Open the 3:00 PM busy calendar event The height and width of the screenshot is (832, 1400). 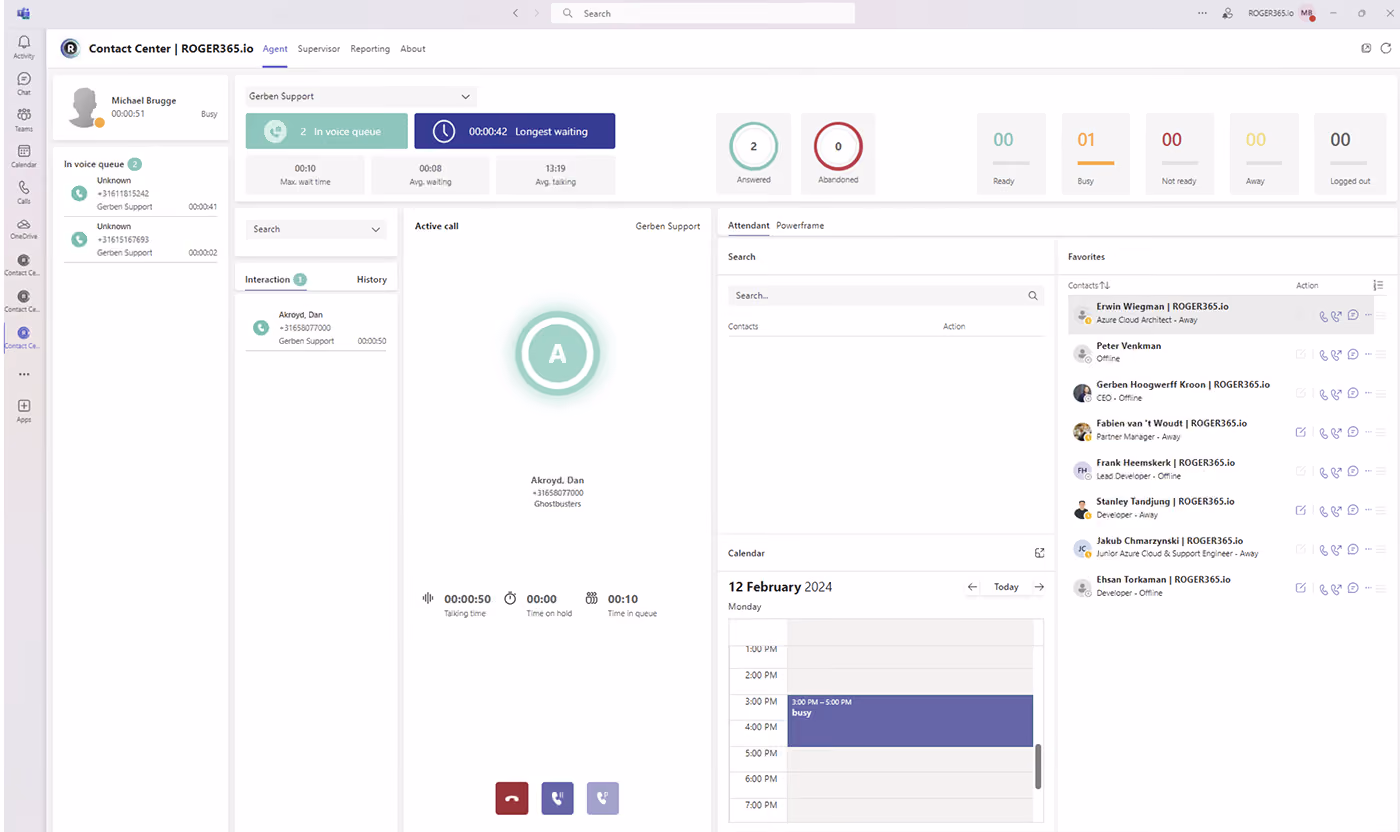click(x=910, y=721)
